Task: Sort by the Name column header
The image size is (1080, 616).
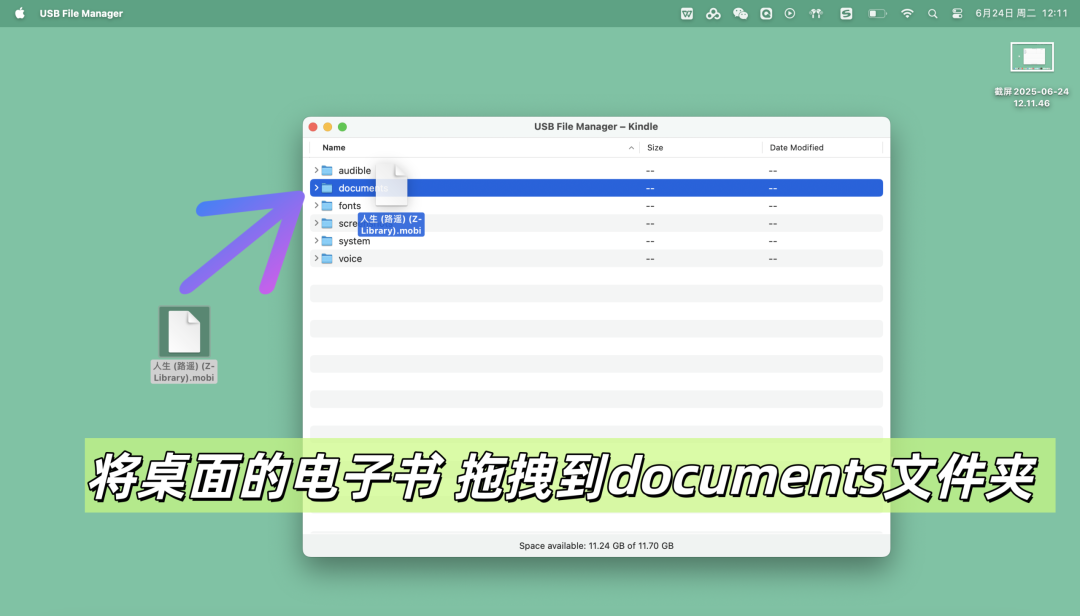Action: click(334, 148)
